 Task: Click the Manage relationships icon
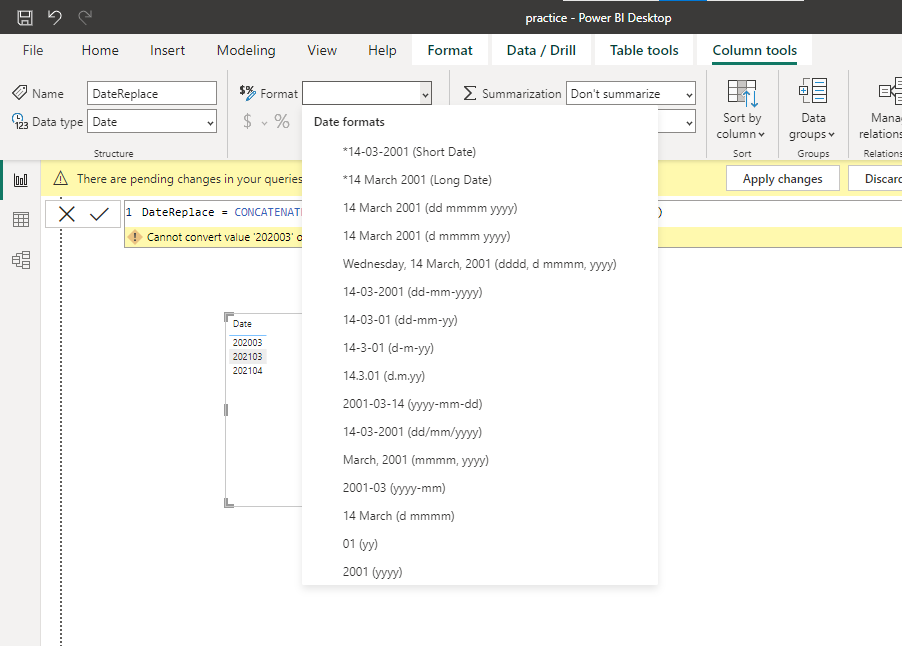click(890, 91)
